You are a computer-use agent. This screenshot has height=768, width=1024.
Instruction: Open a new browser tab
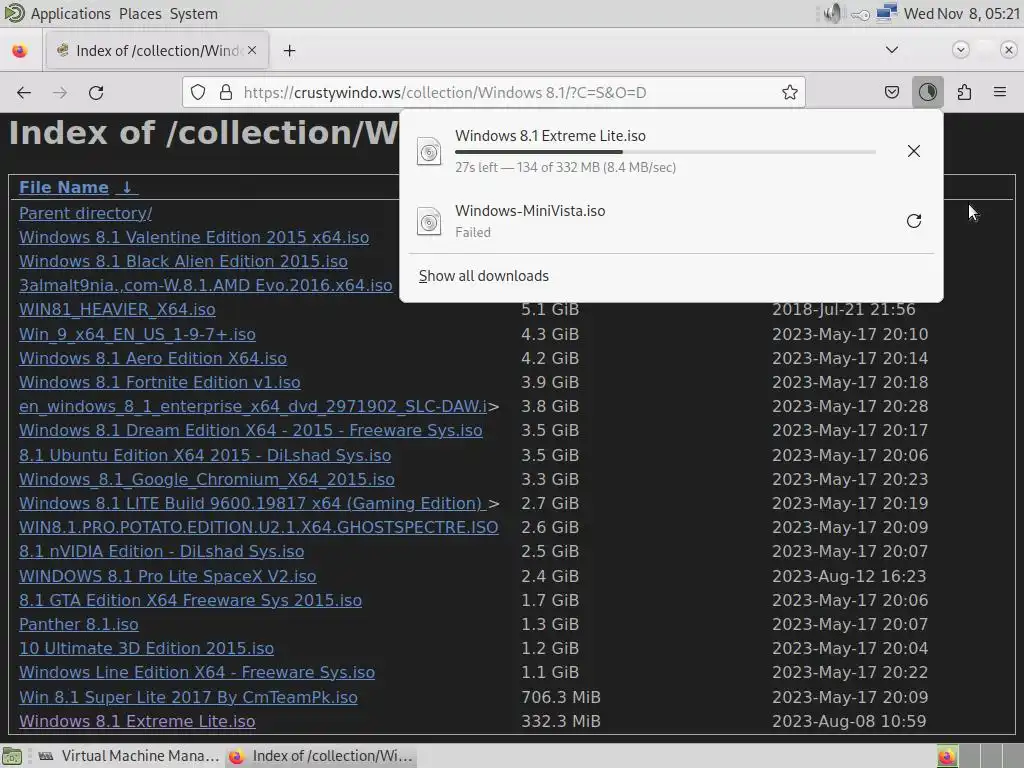289,51
